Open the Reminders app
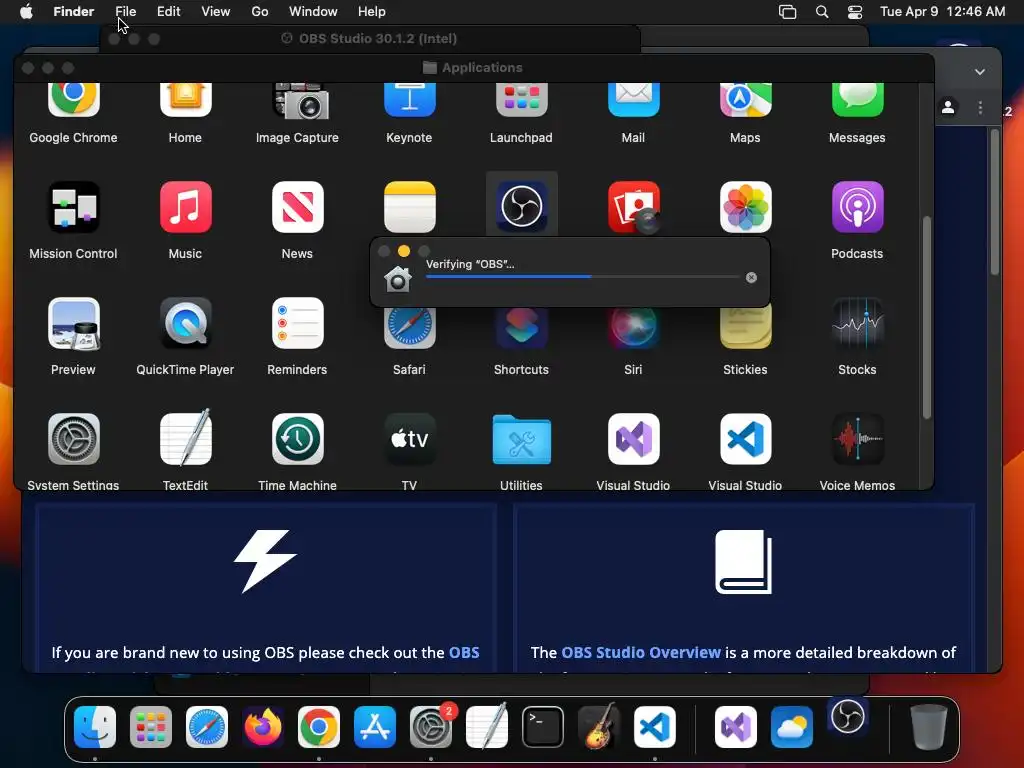The width and height of the screenshot is (1024, 768). point(297,324)
